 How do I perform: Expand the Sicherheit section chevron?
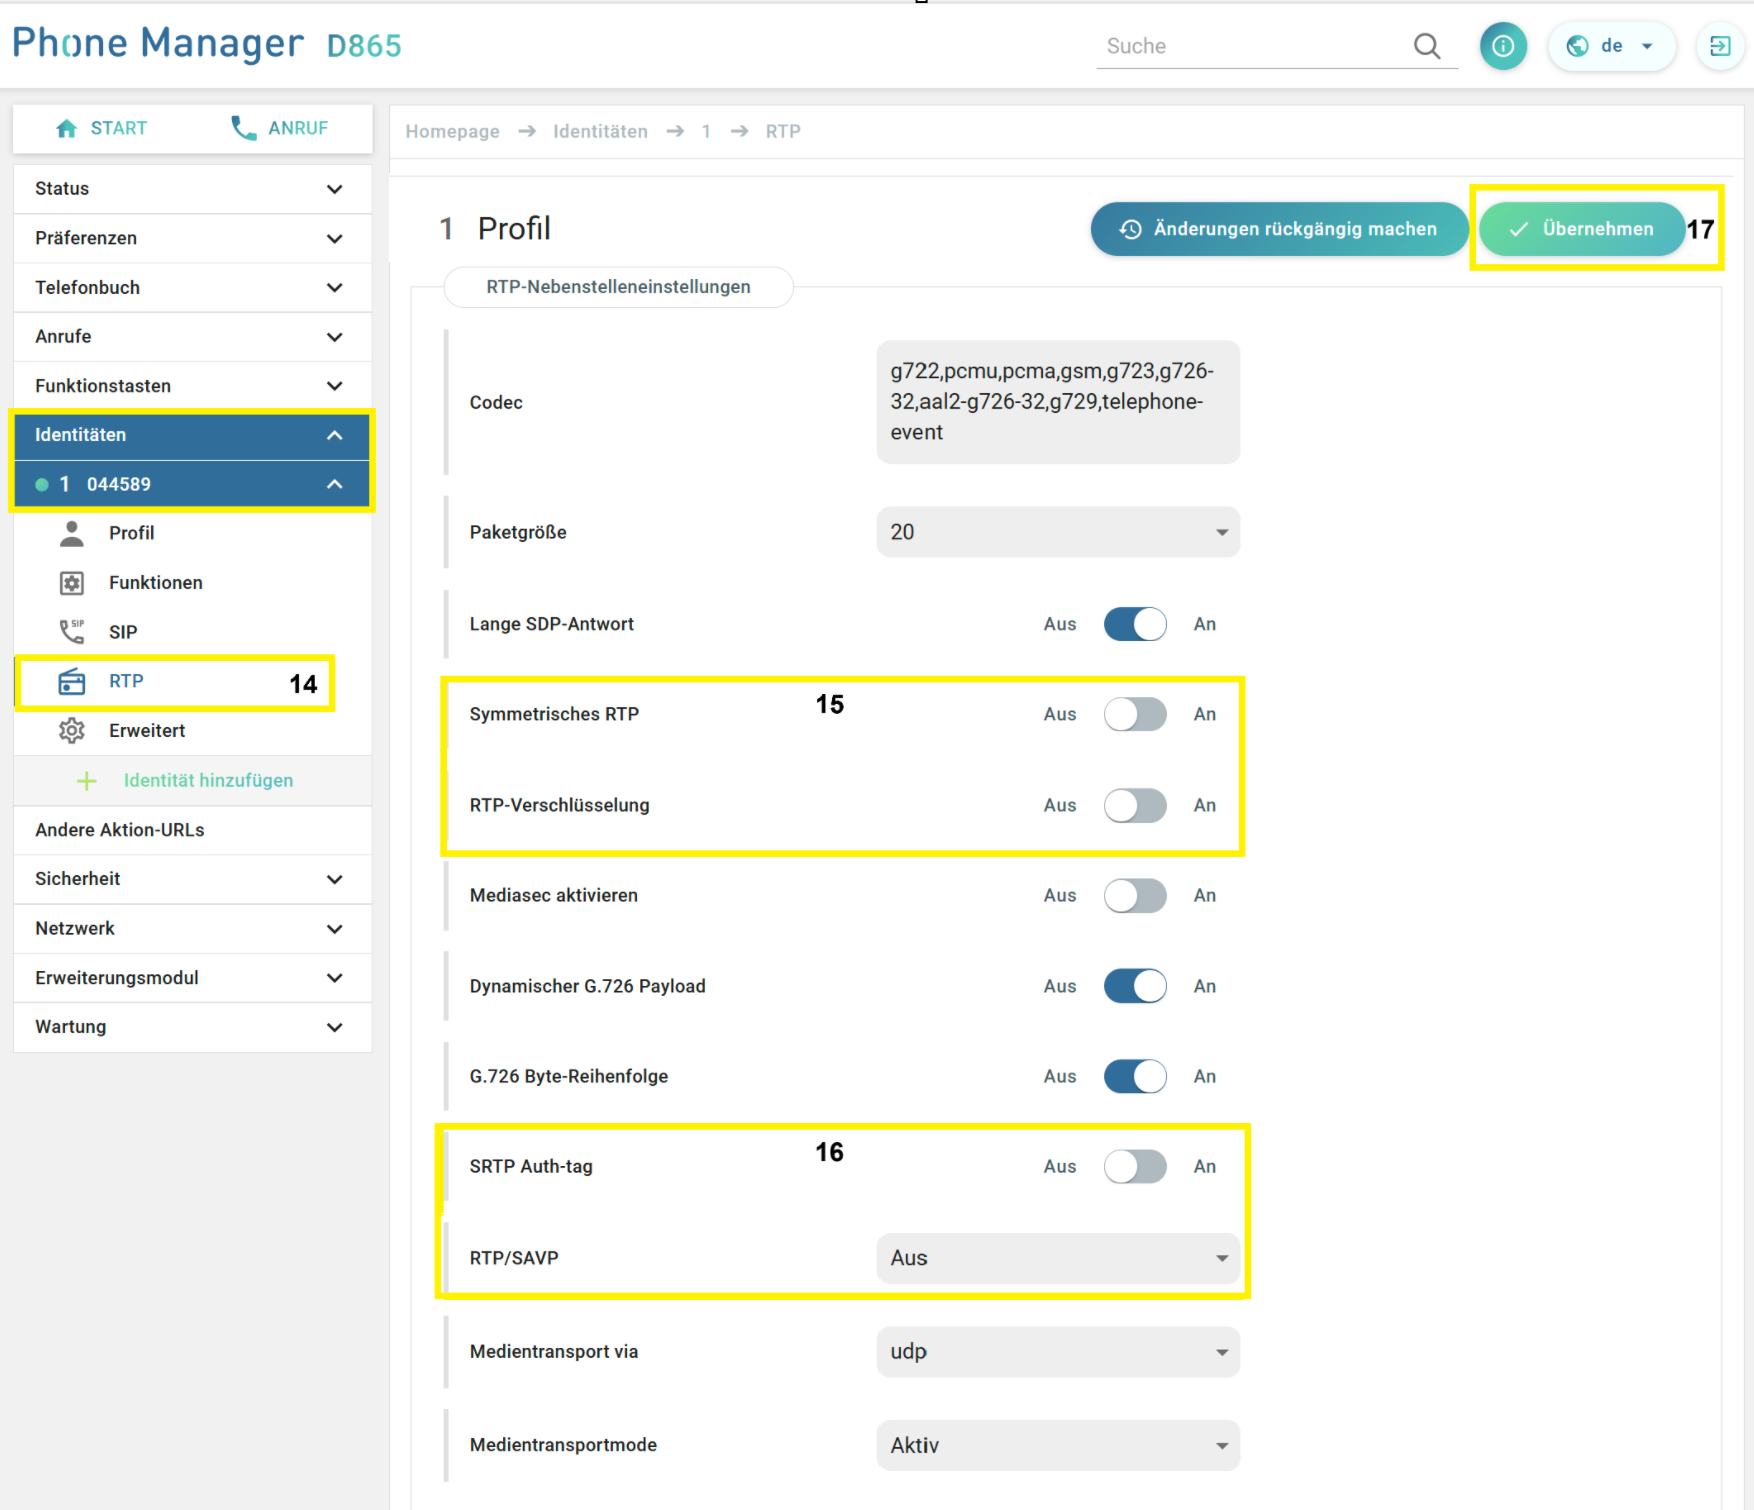[335, 879]
